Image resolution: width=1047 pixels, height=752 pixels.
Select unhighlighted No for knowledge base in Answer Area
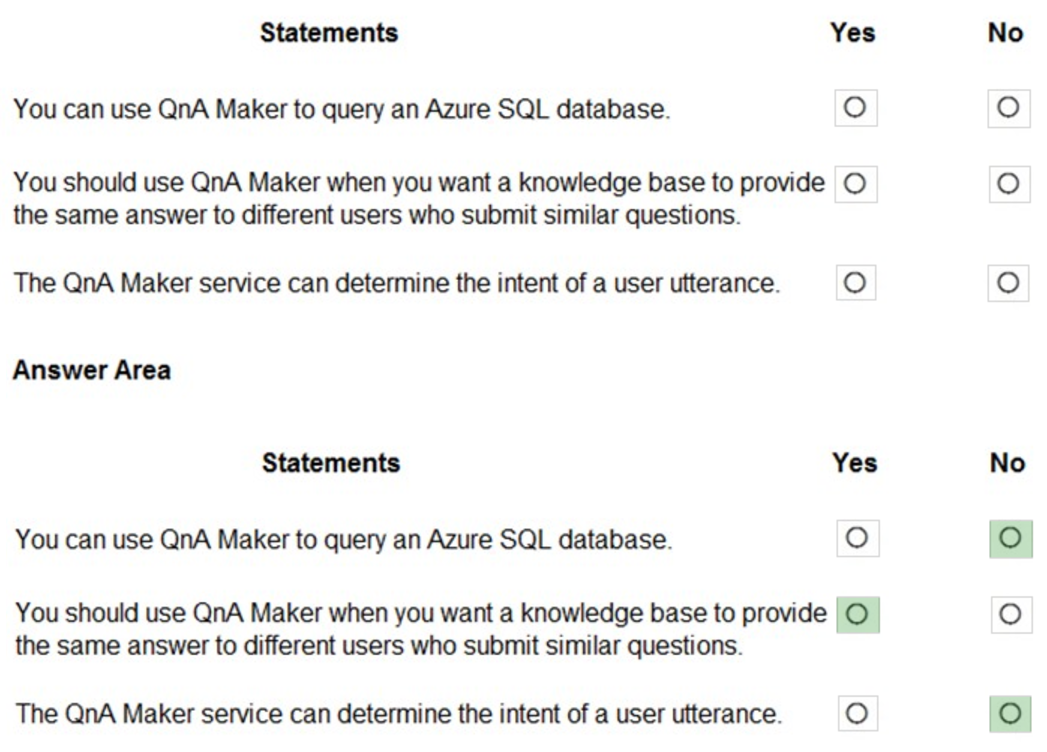click(1010, 612)
